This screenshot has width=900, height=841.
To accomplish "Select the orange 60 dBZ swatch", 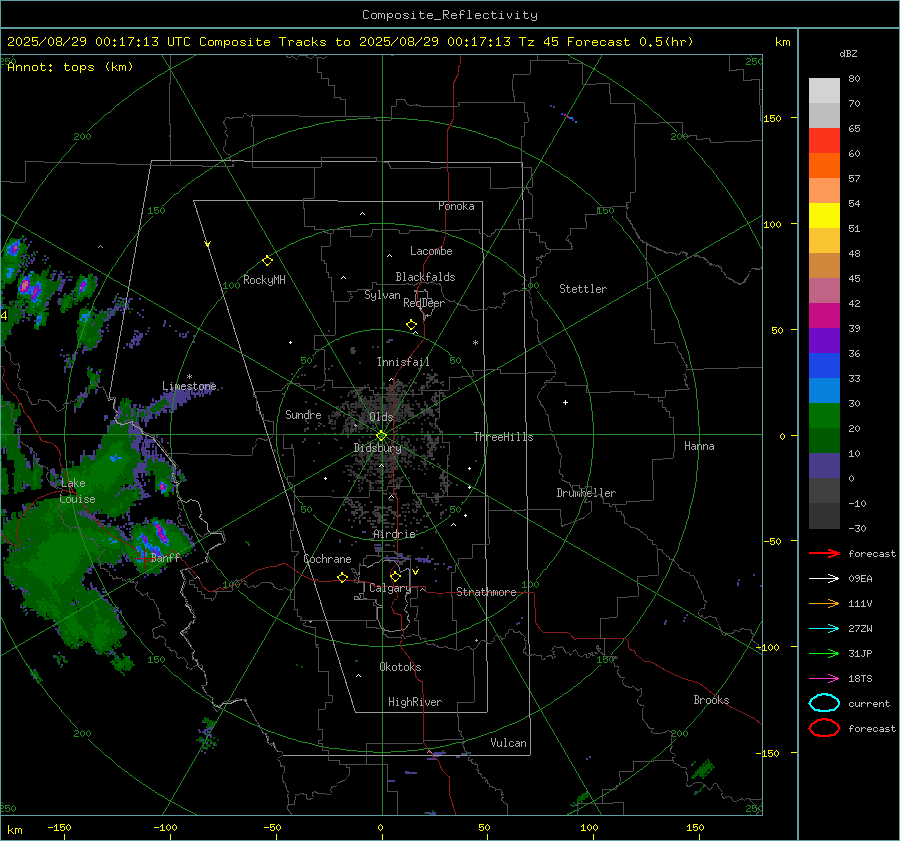I will click(x=824, y=165).
